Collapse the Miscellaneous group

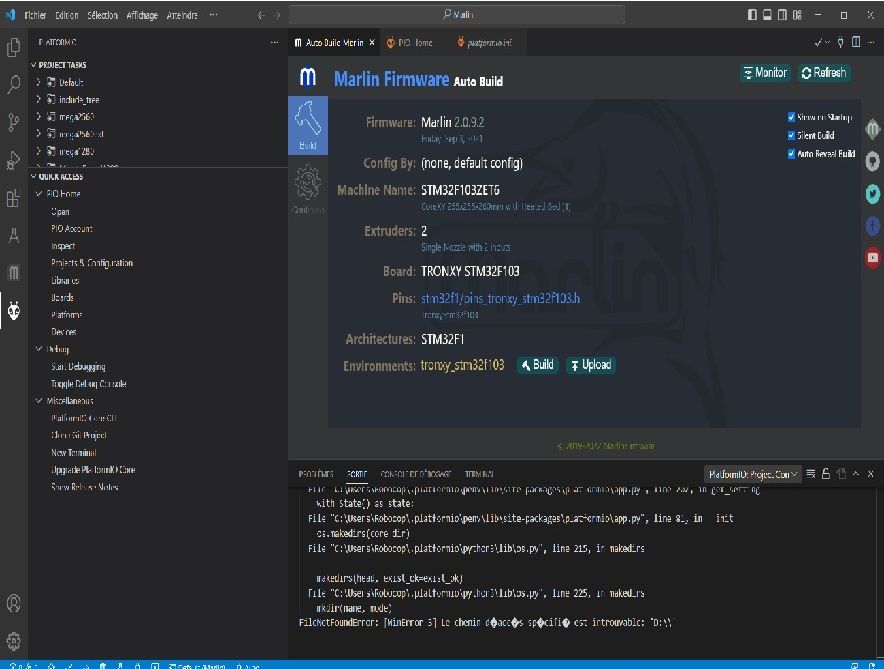coord(39,401)
